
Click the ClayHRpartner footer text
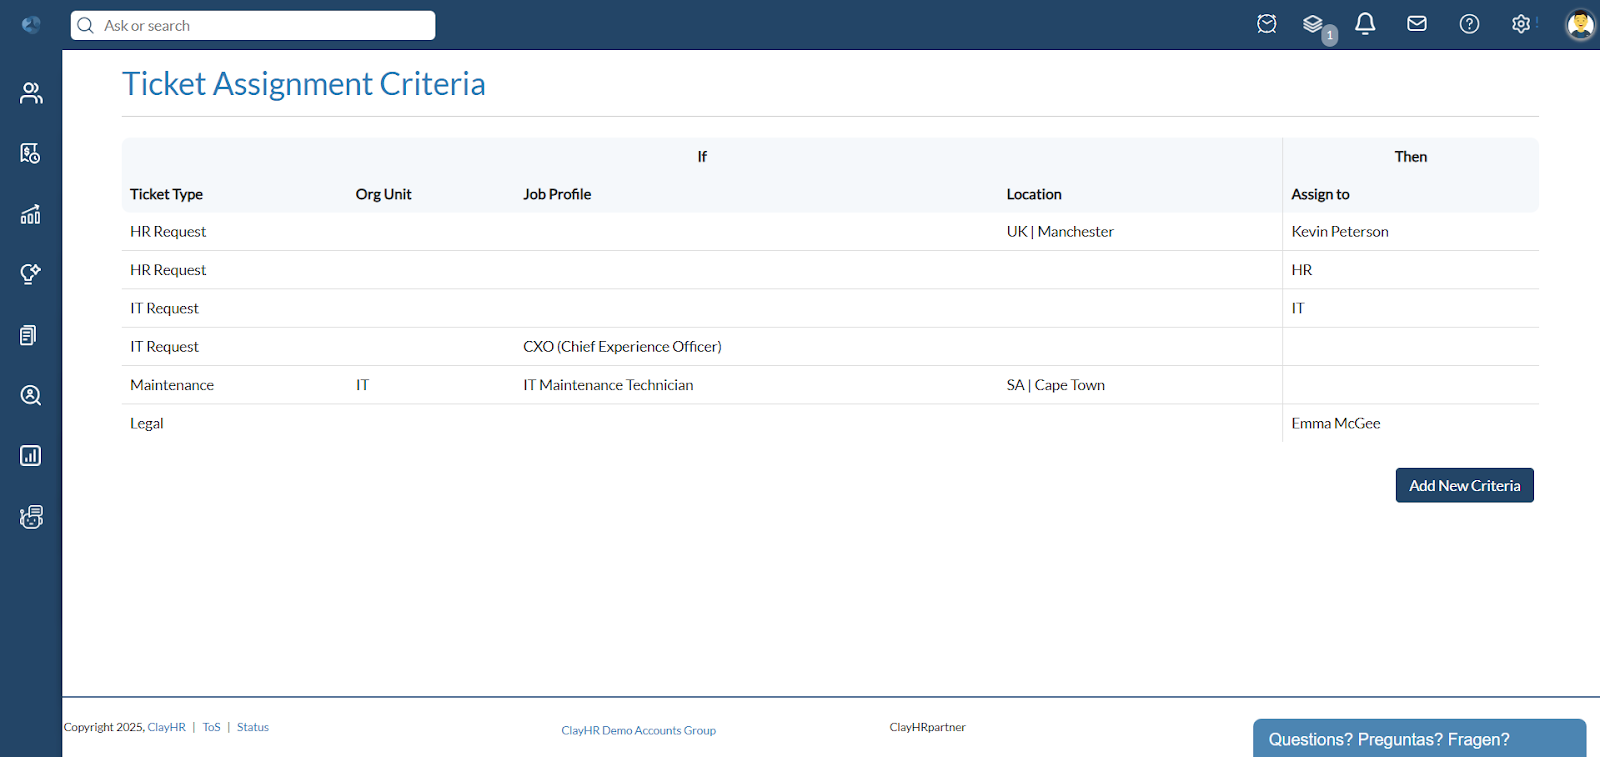pos(927,727)
